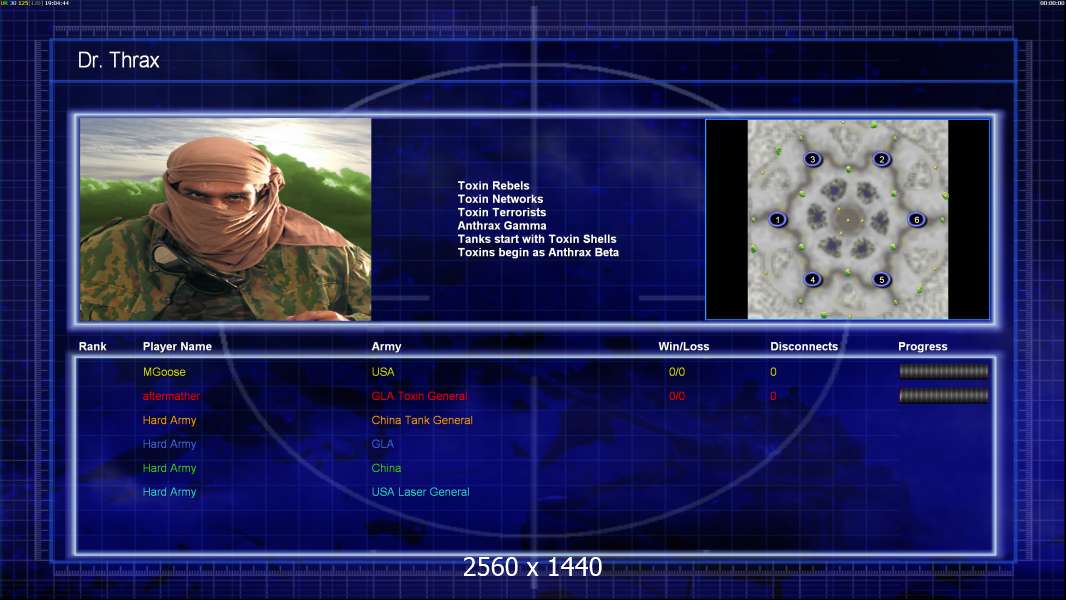Select player name aftermather
Viewport: 1066px width, 600px height.
click(171, 395)
